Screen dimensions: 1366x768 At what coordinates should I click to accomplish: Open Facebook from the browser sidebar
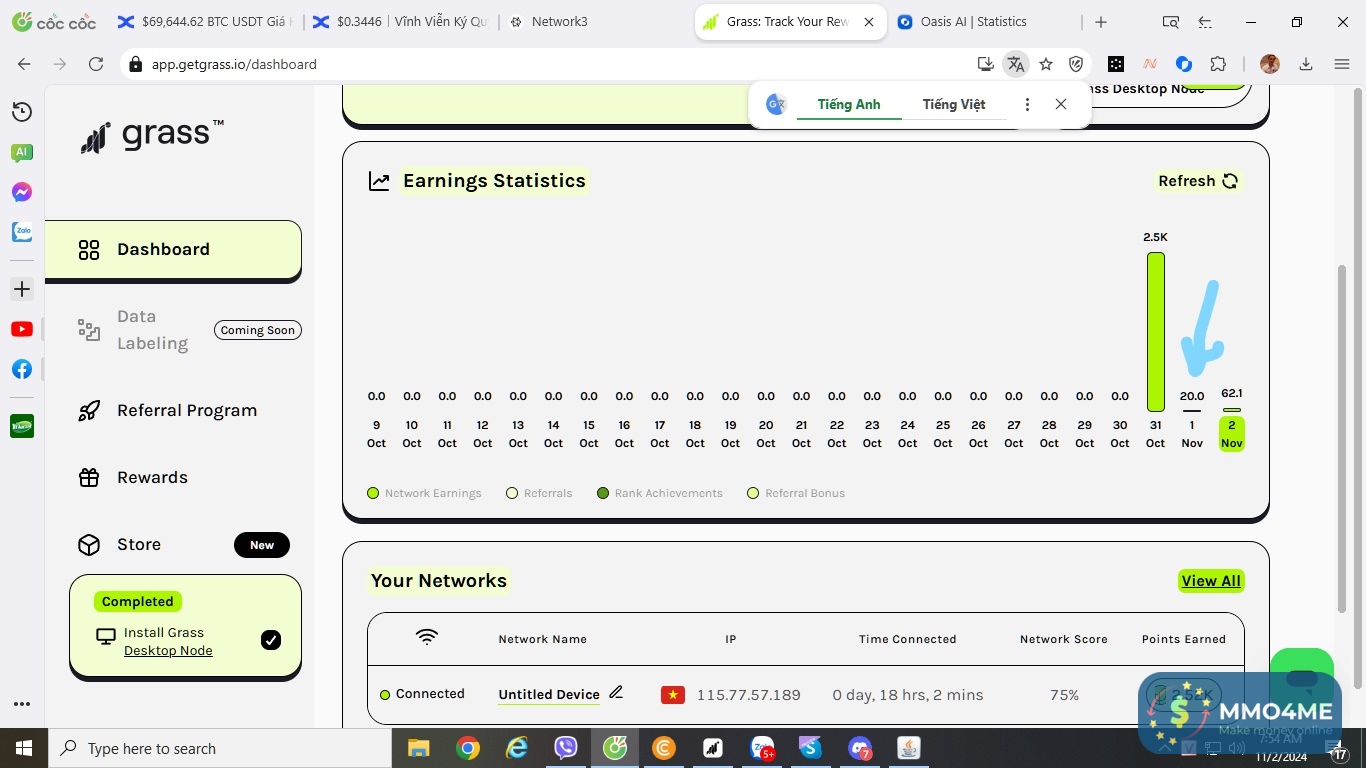(x=22, y=369)
